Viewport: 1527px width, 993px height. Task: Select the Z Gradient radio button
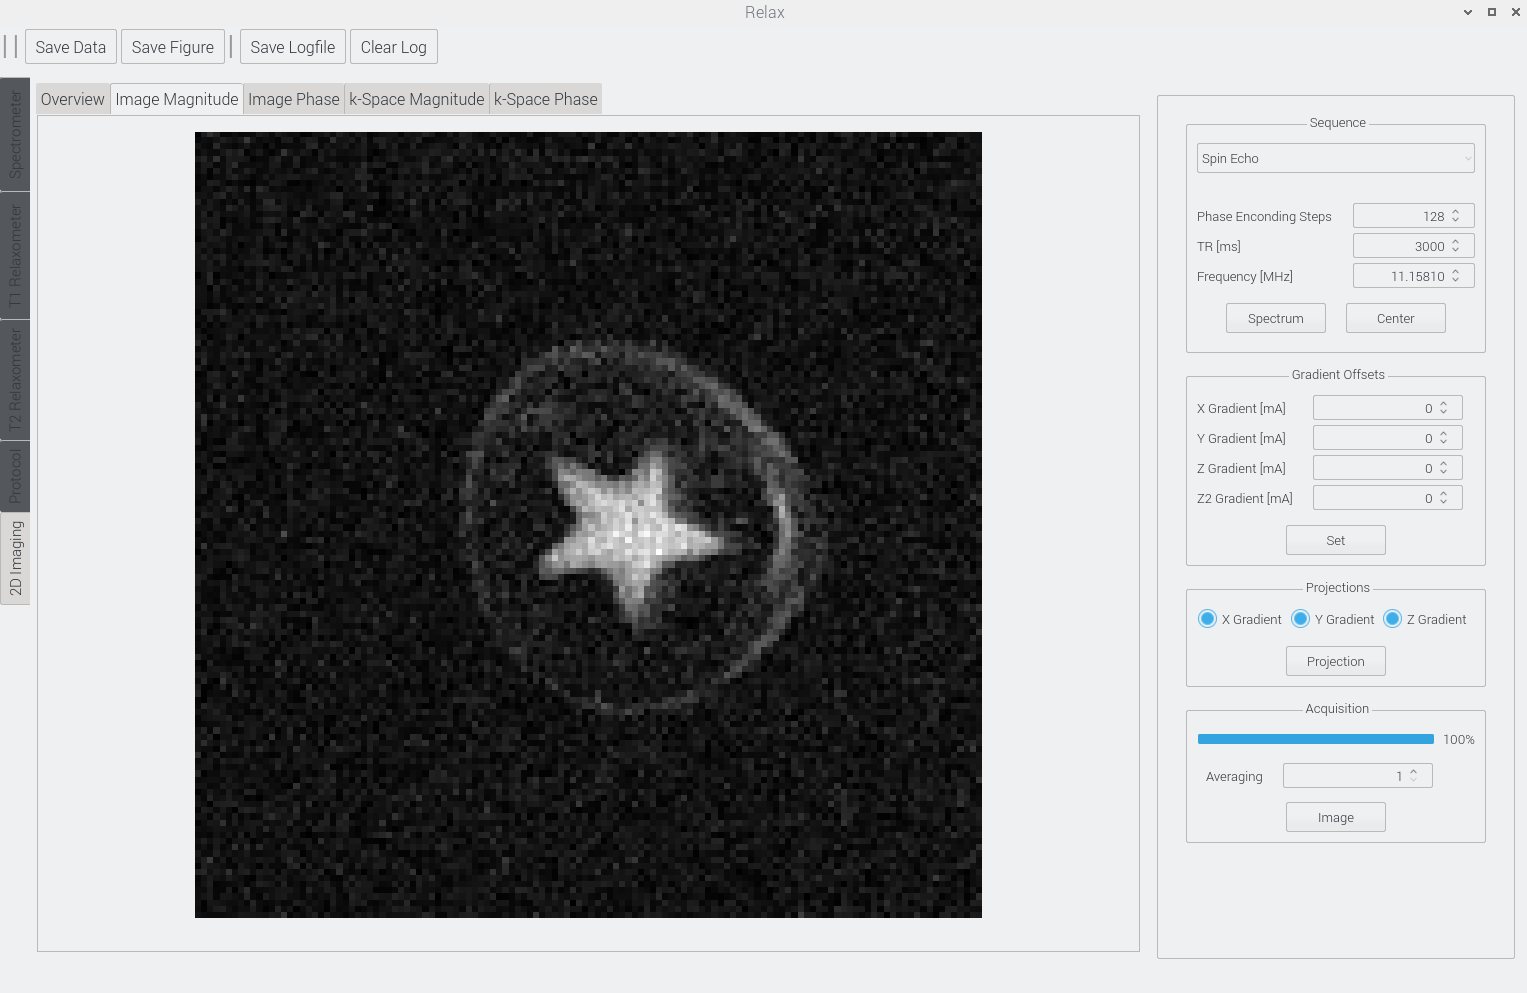click(1392, 619)
